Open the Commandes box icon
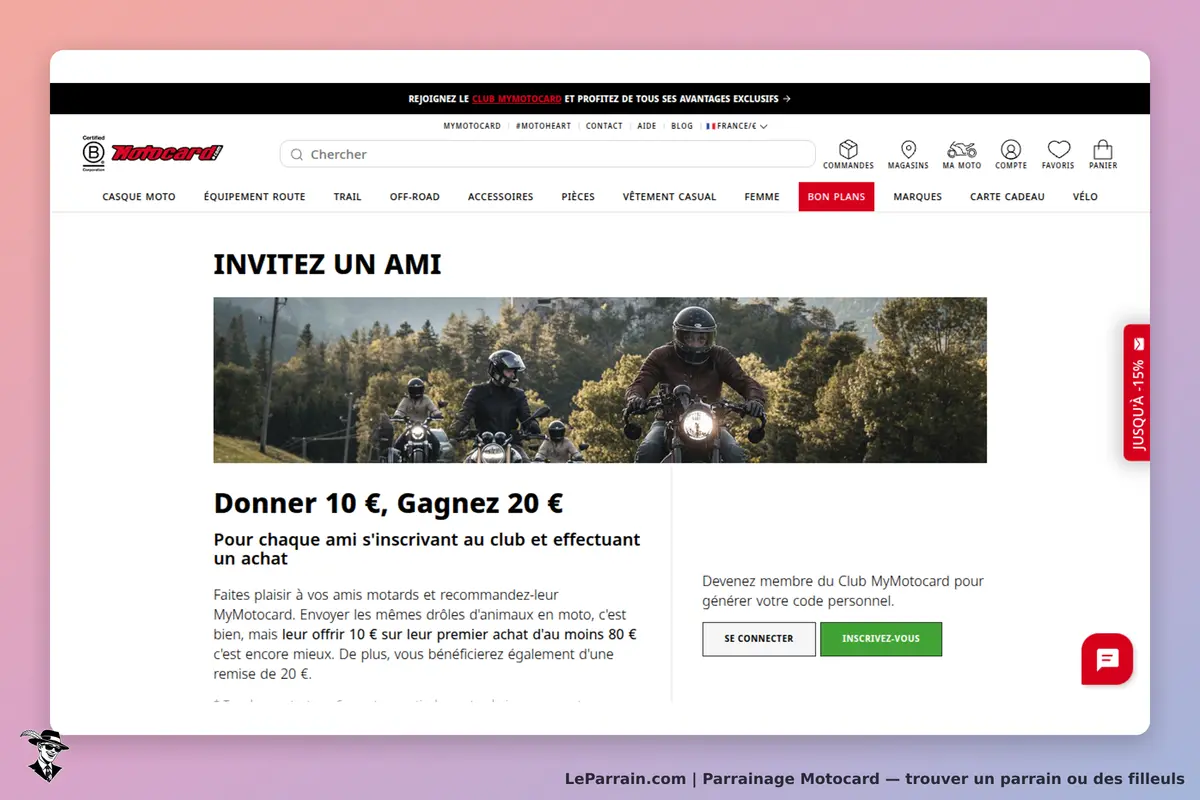This screenshot has height=800, width=1200. 848,149
